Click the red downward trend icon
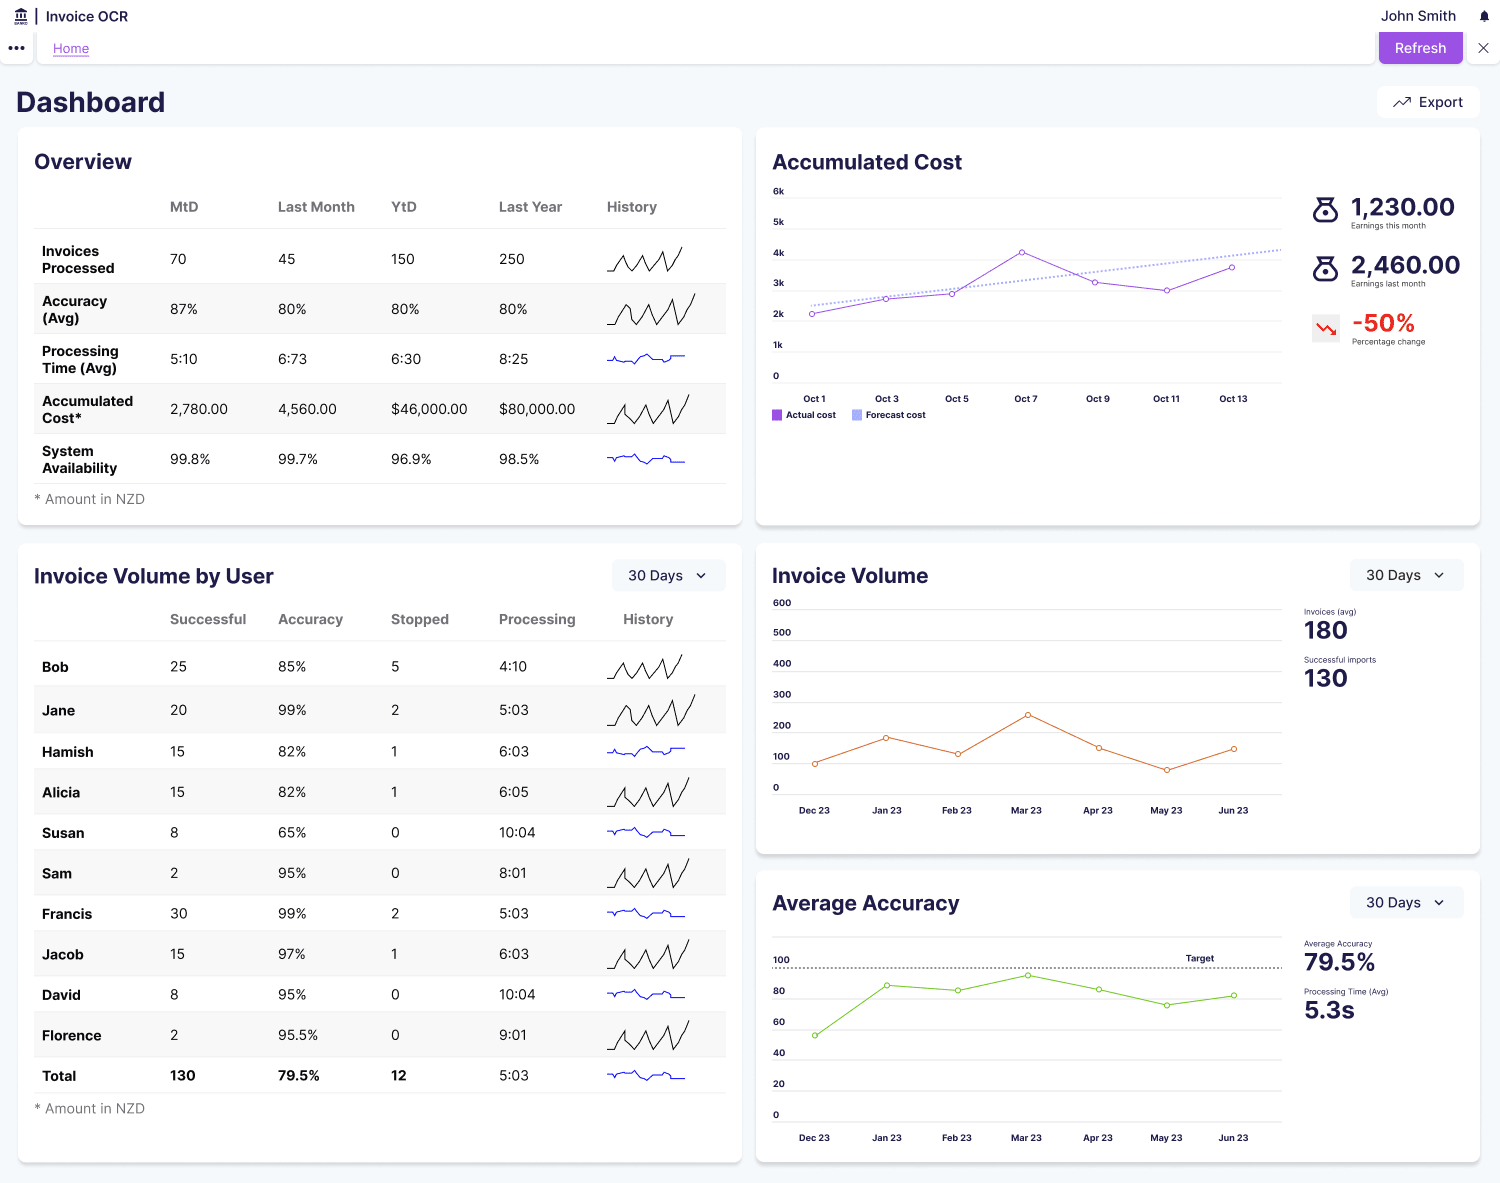 pyautogui.click(x=1326, y=328)
